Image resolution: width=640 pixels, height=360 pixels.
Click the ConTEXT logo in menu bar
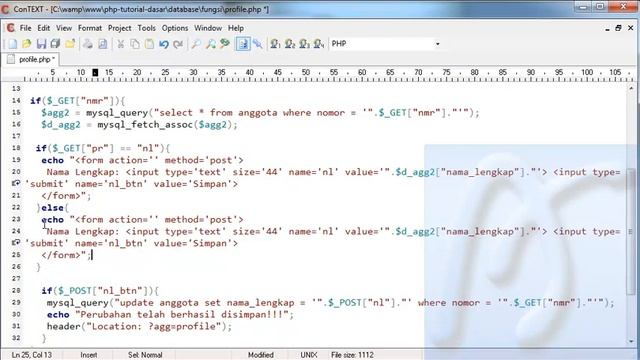pos(11,28)
